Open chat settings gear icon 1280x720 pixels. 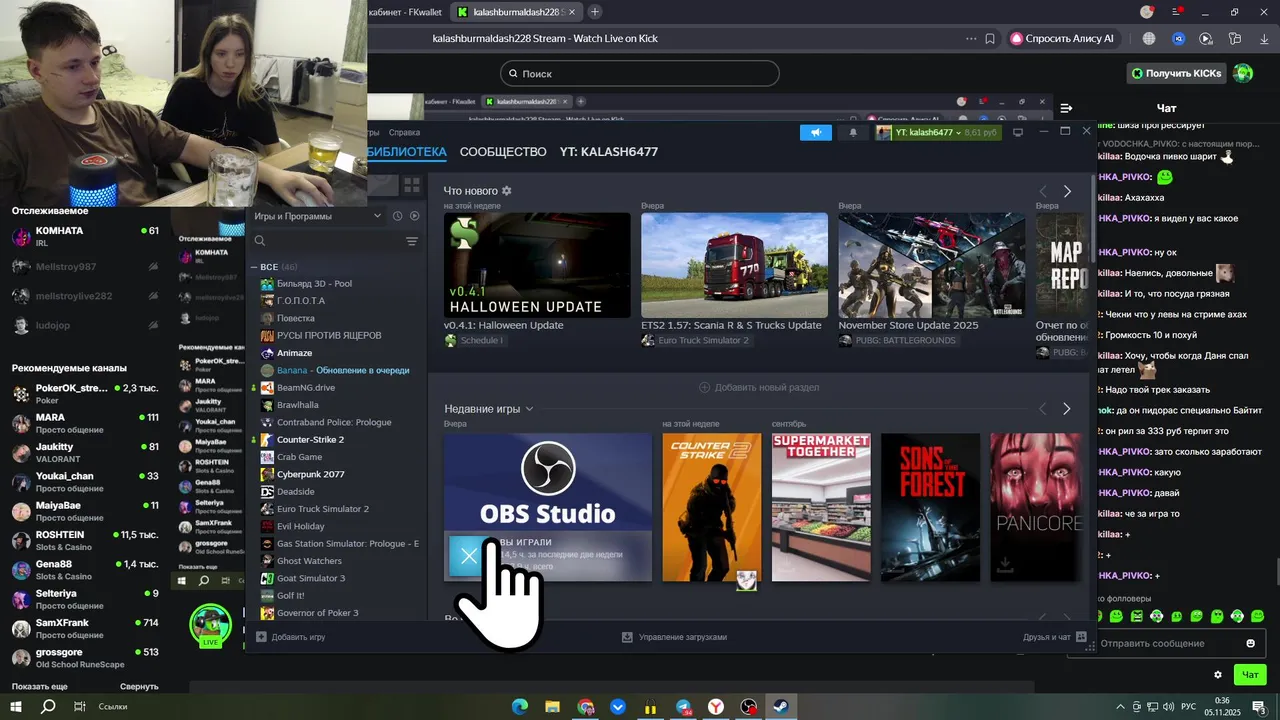click(1218, 675)
